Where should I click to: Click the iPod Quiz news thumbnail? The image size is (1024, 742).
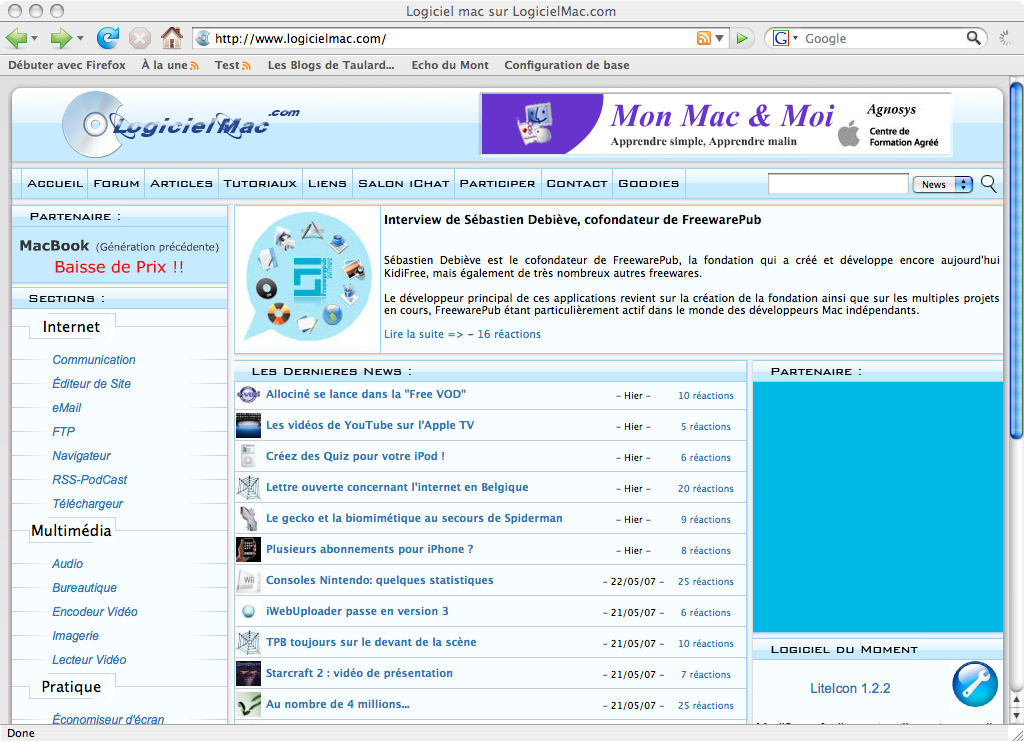tap(248, 456)
